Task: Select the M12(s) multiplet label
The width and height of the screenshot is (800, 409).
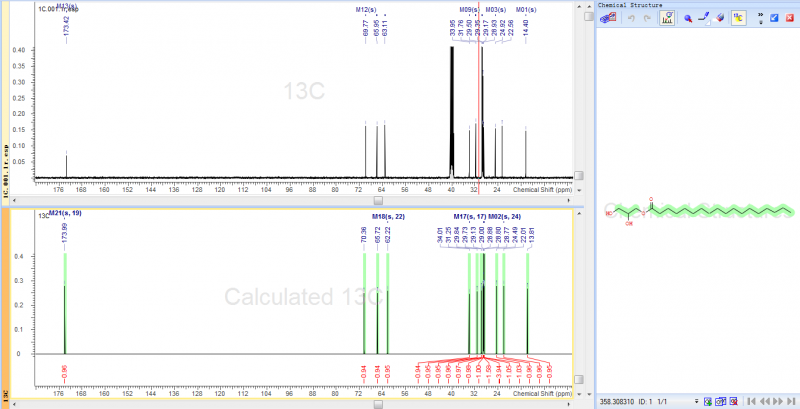Action: point(366,9)
